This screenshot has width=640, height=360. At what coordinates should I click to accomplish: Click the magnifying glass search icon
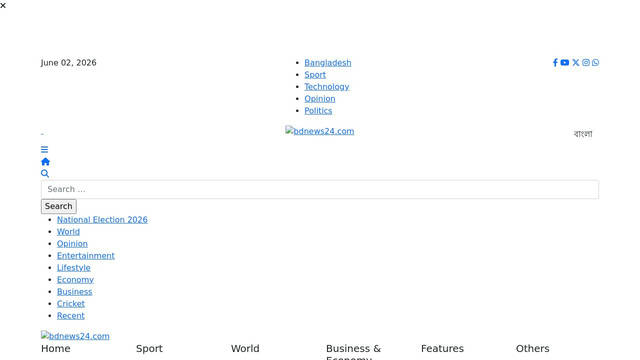[x=45, y=174]
